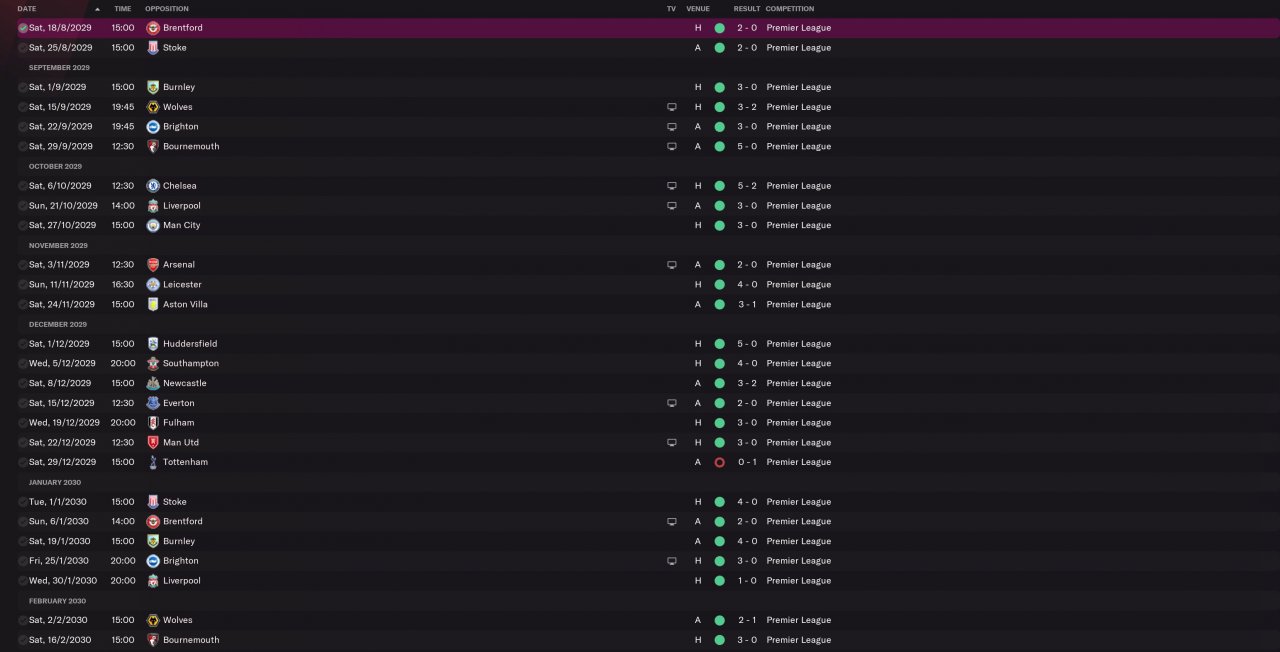Screen dimensions: 1280x652
Task: Click the green win indicator for Chelsea match
Action: (719, 186)
